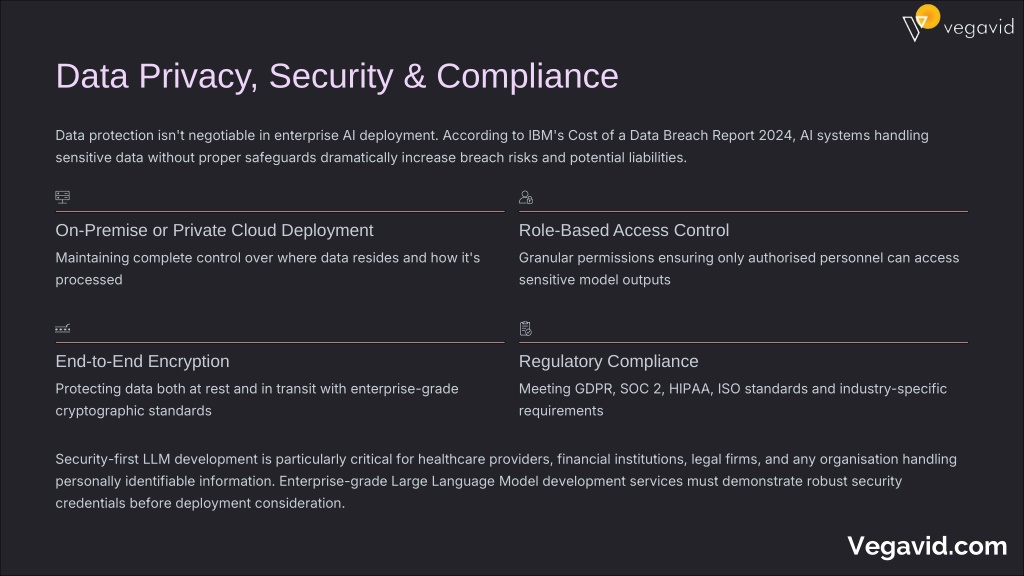Click the divider line above Regulatory Compliance
The image size is (1024, 576).
point(743,342)
